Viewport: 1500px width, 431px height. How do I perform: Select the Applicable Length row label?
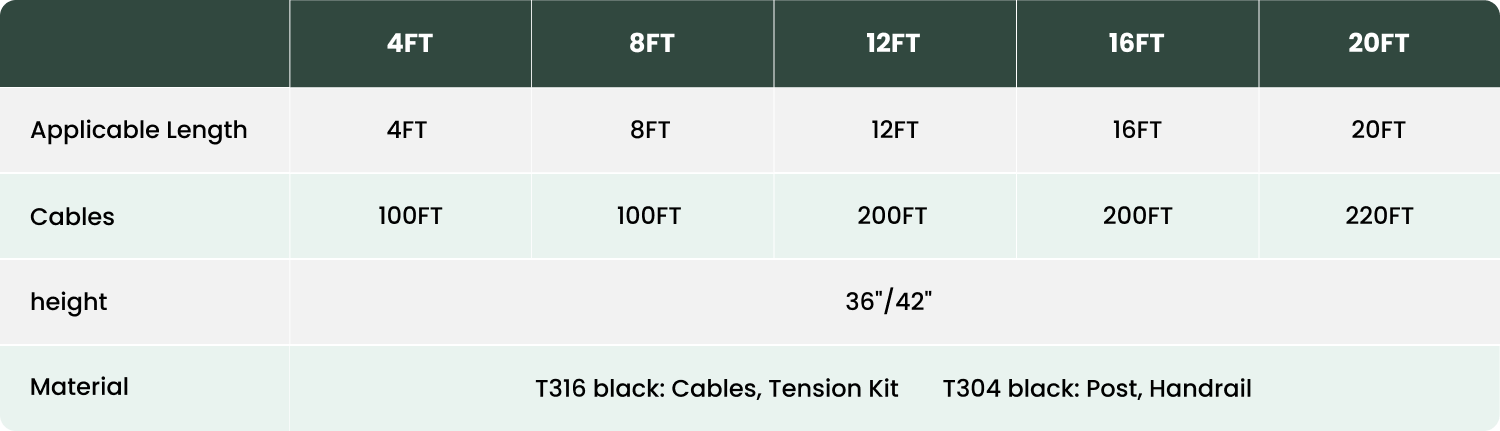(x=139, y=130)
